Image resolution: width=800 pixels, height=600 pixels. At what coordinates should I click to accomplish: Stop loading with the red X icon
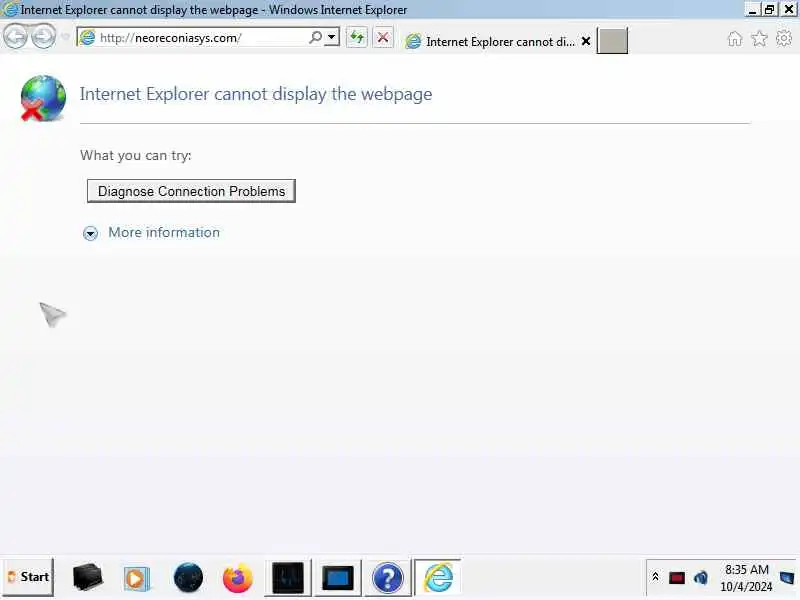383,38
